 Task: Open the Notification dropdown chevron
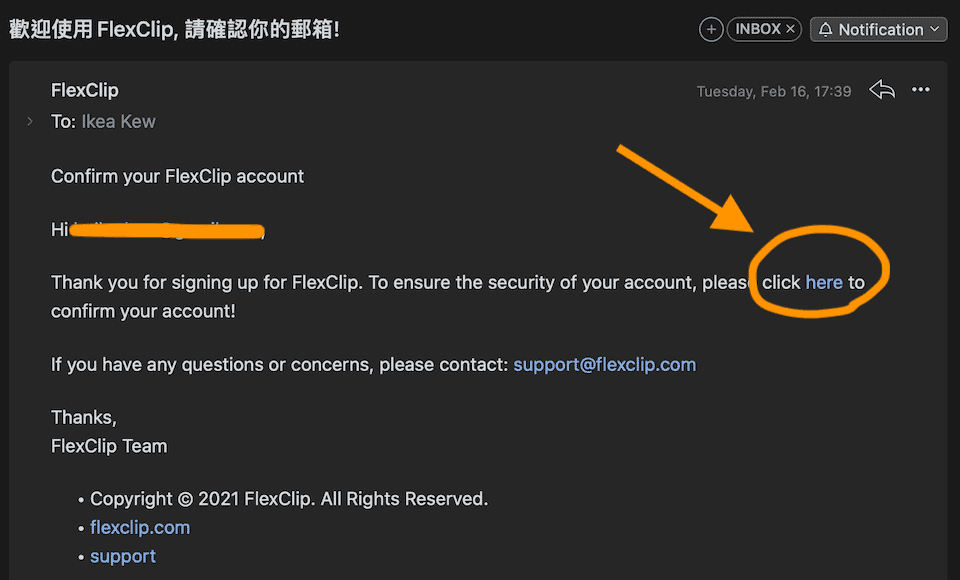point(935,30)
